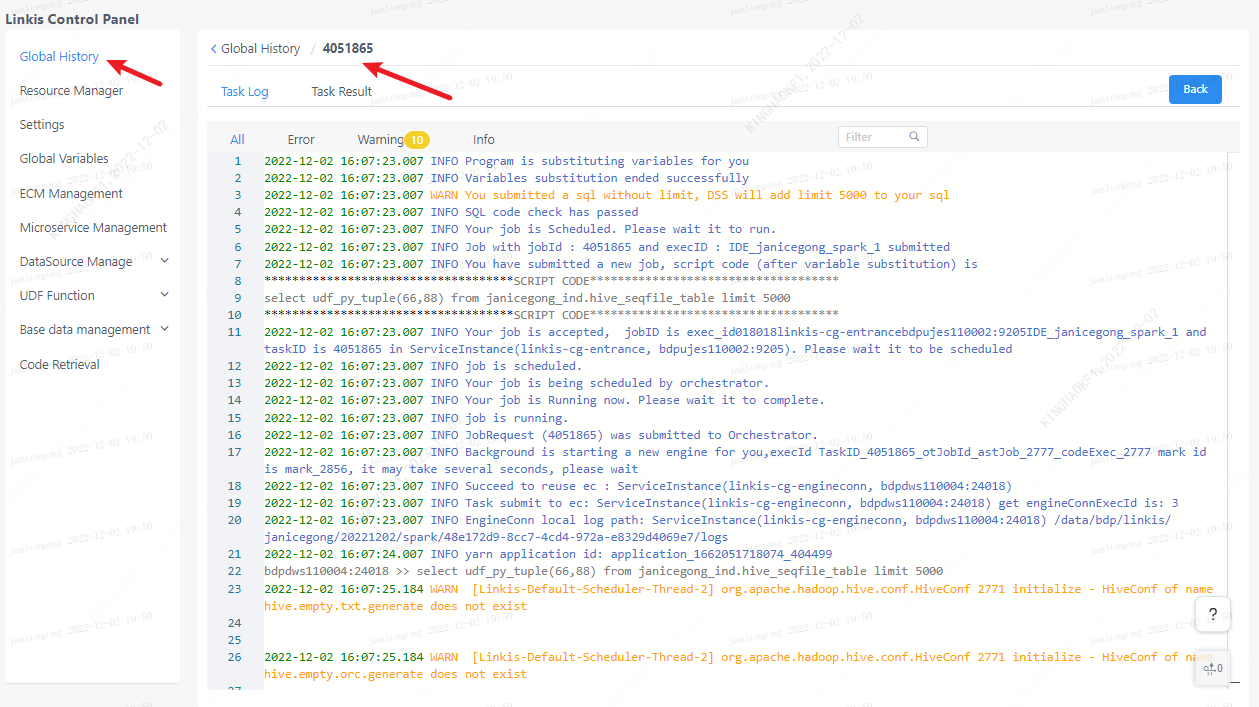Expand the DataSource Manage submenu
The width and height of the screenshot is (1259, 707).
(x=165, y=261)
